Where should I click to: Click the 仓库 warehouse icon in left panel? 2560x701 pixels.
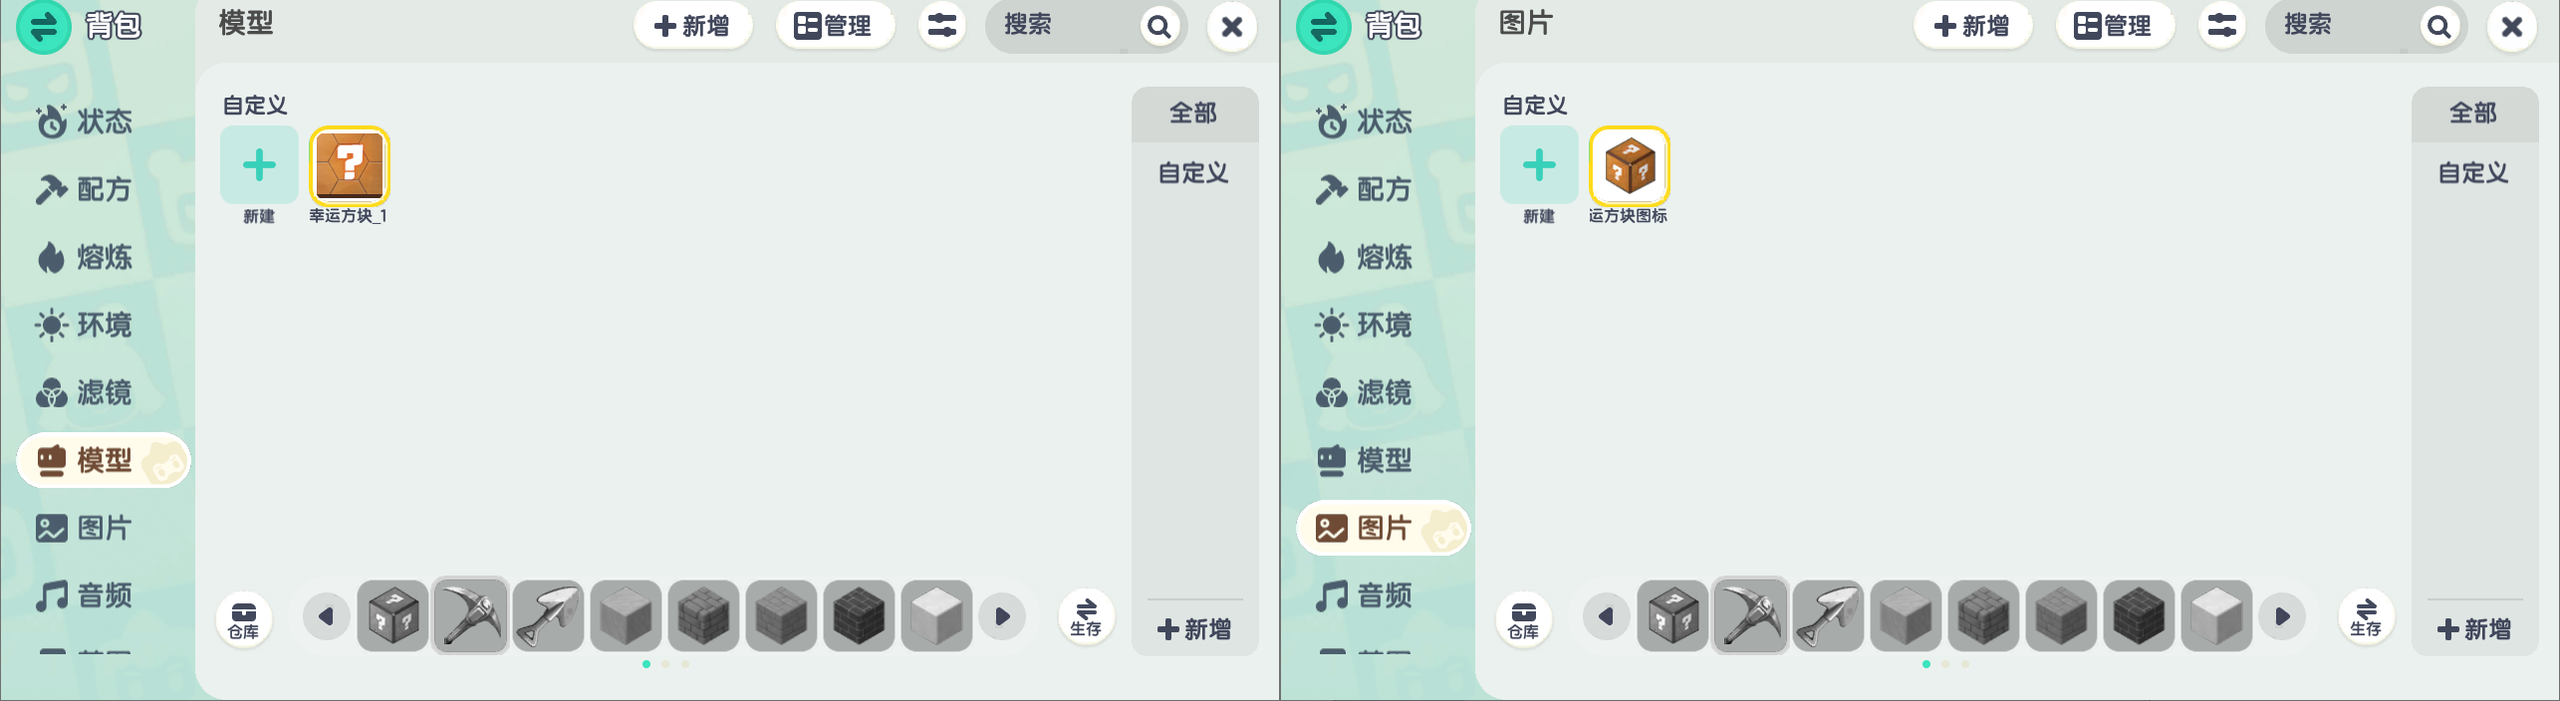[x=244, y=618]
